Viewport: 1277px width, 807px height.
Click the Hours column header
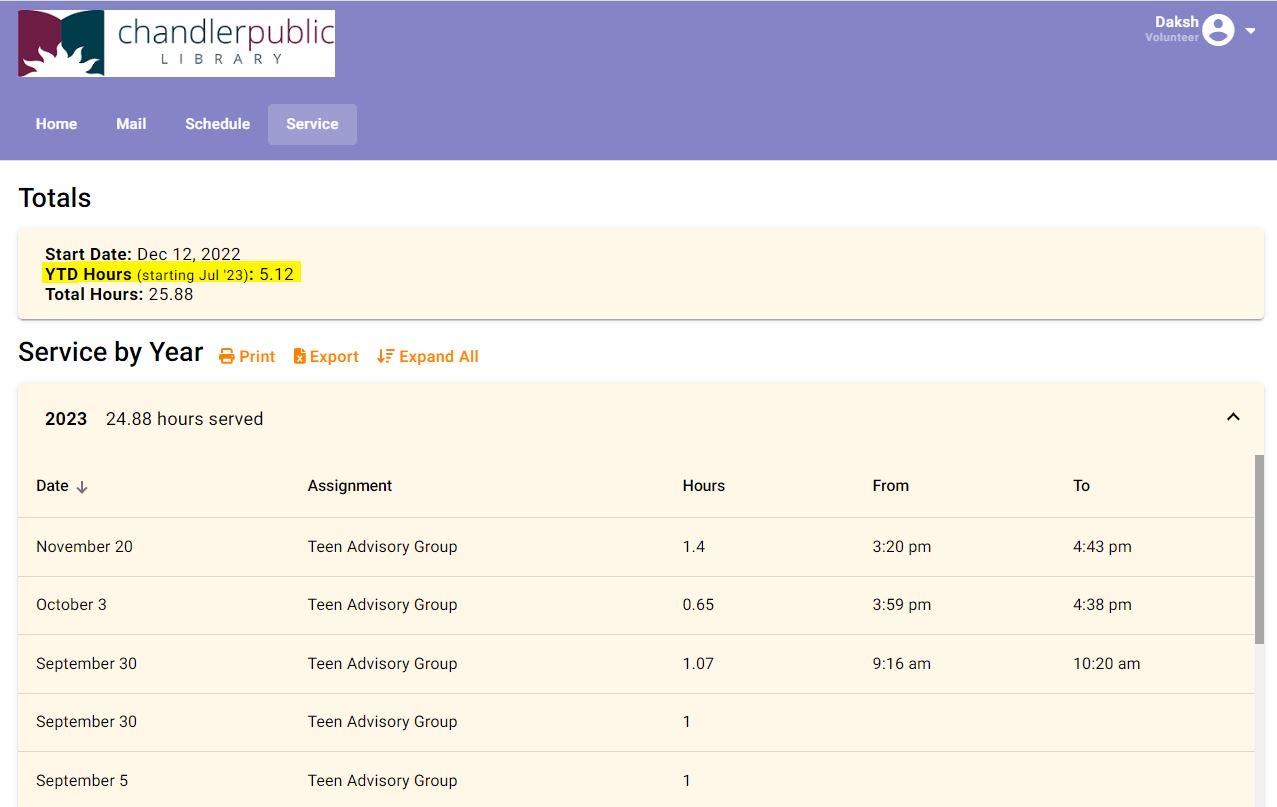point(704,486)
